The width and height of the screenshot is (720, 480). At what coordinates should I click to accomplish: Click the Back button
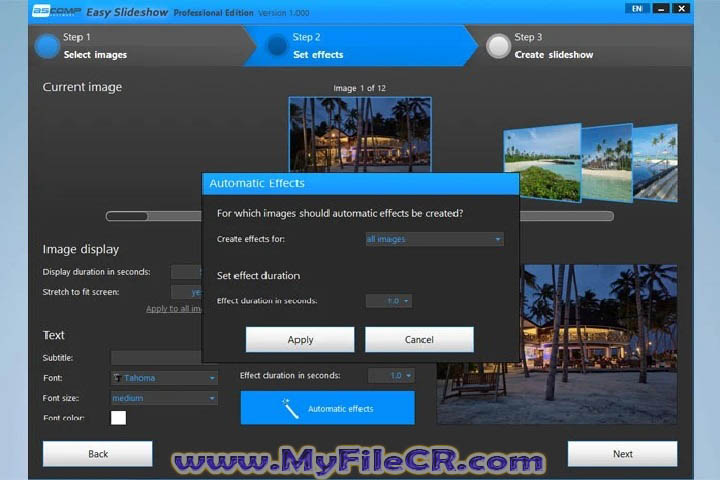pyautogui.click(x=98, y=454)
